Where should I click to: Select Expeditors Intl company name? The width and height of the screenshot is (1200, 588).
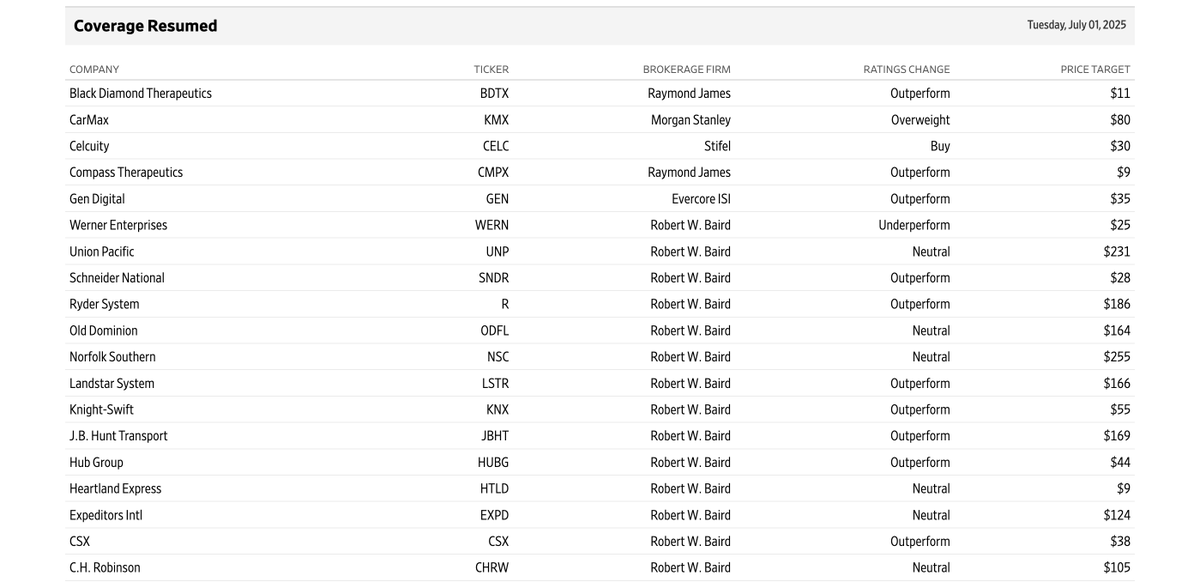tap(106, 516)
